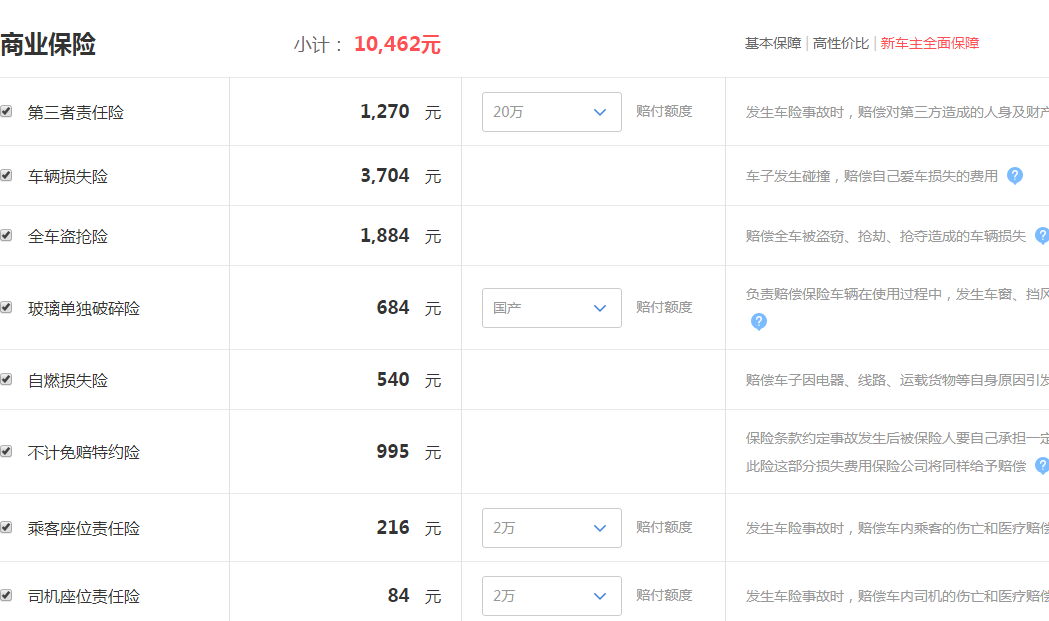Image resolution: width=1049 pixels, height=621 pixels.
Task: Uncheck 车辆损失险 checkbox
Action: pos(6,175)
